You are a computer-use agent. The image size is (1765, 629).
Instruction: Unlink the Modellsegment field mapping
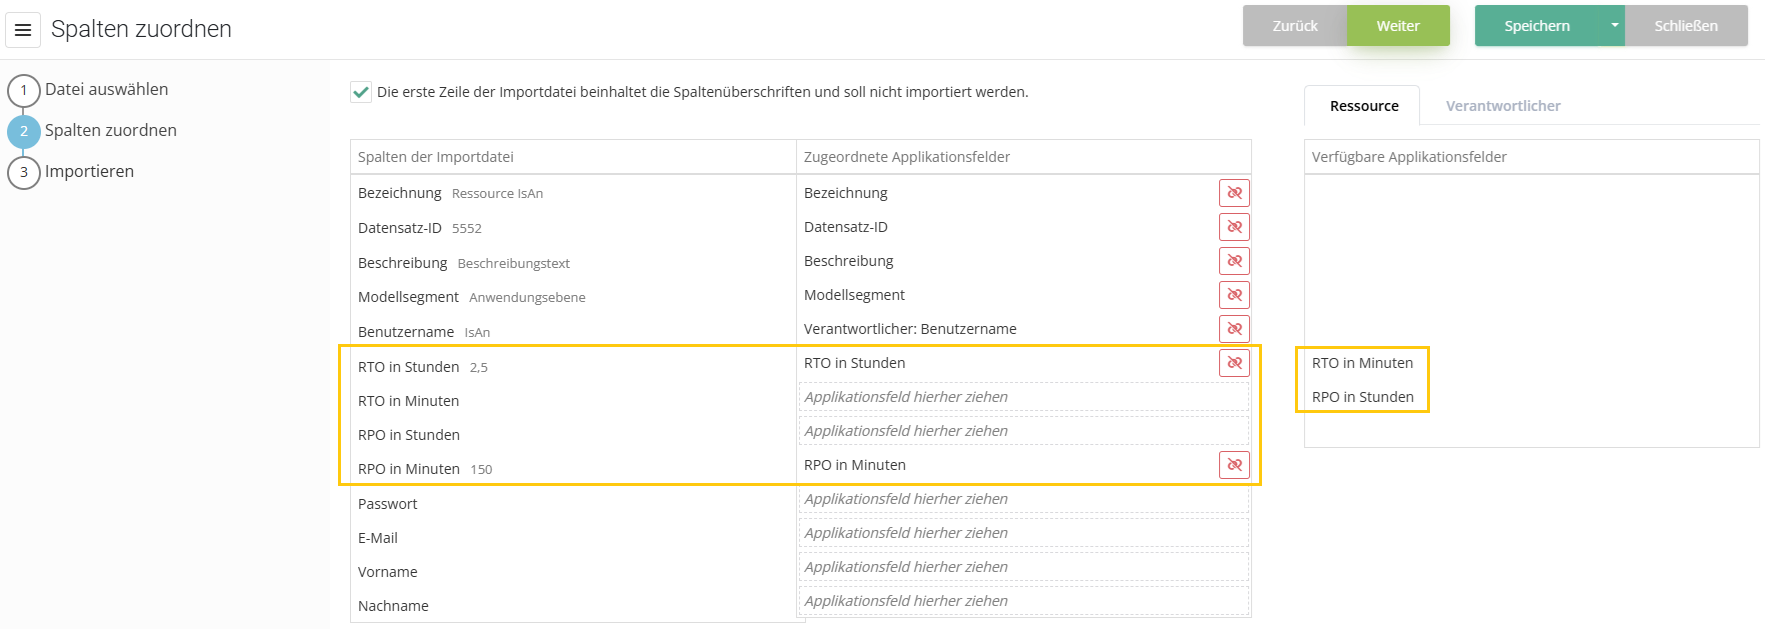1234,295
